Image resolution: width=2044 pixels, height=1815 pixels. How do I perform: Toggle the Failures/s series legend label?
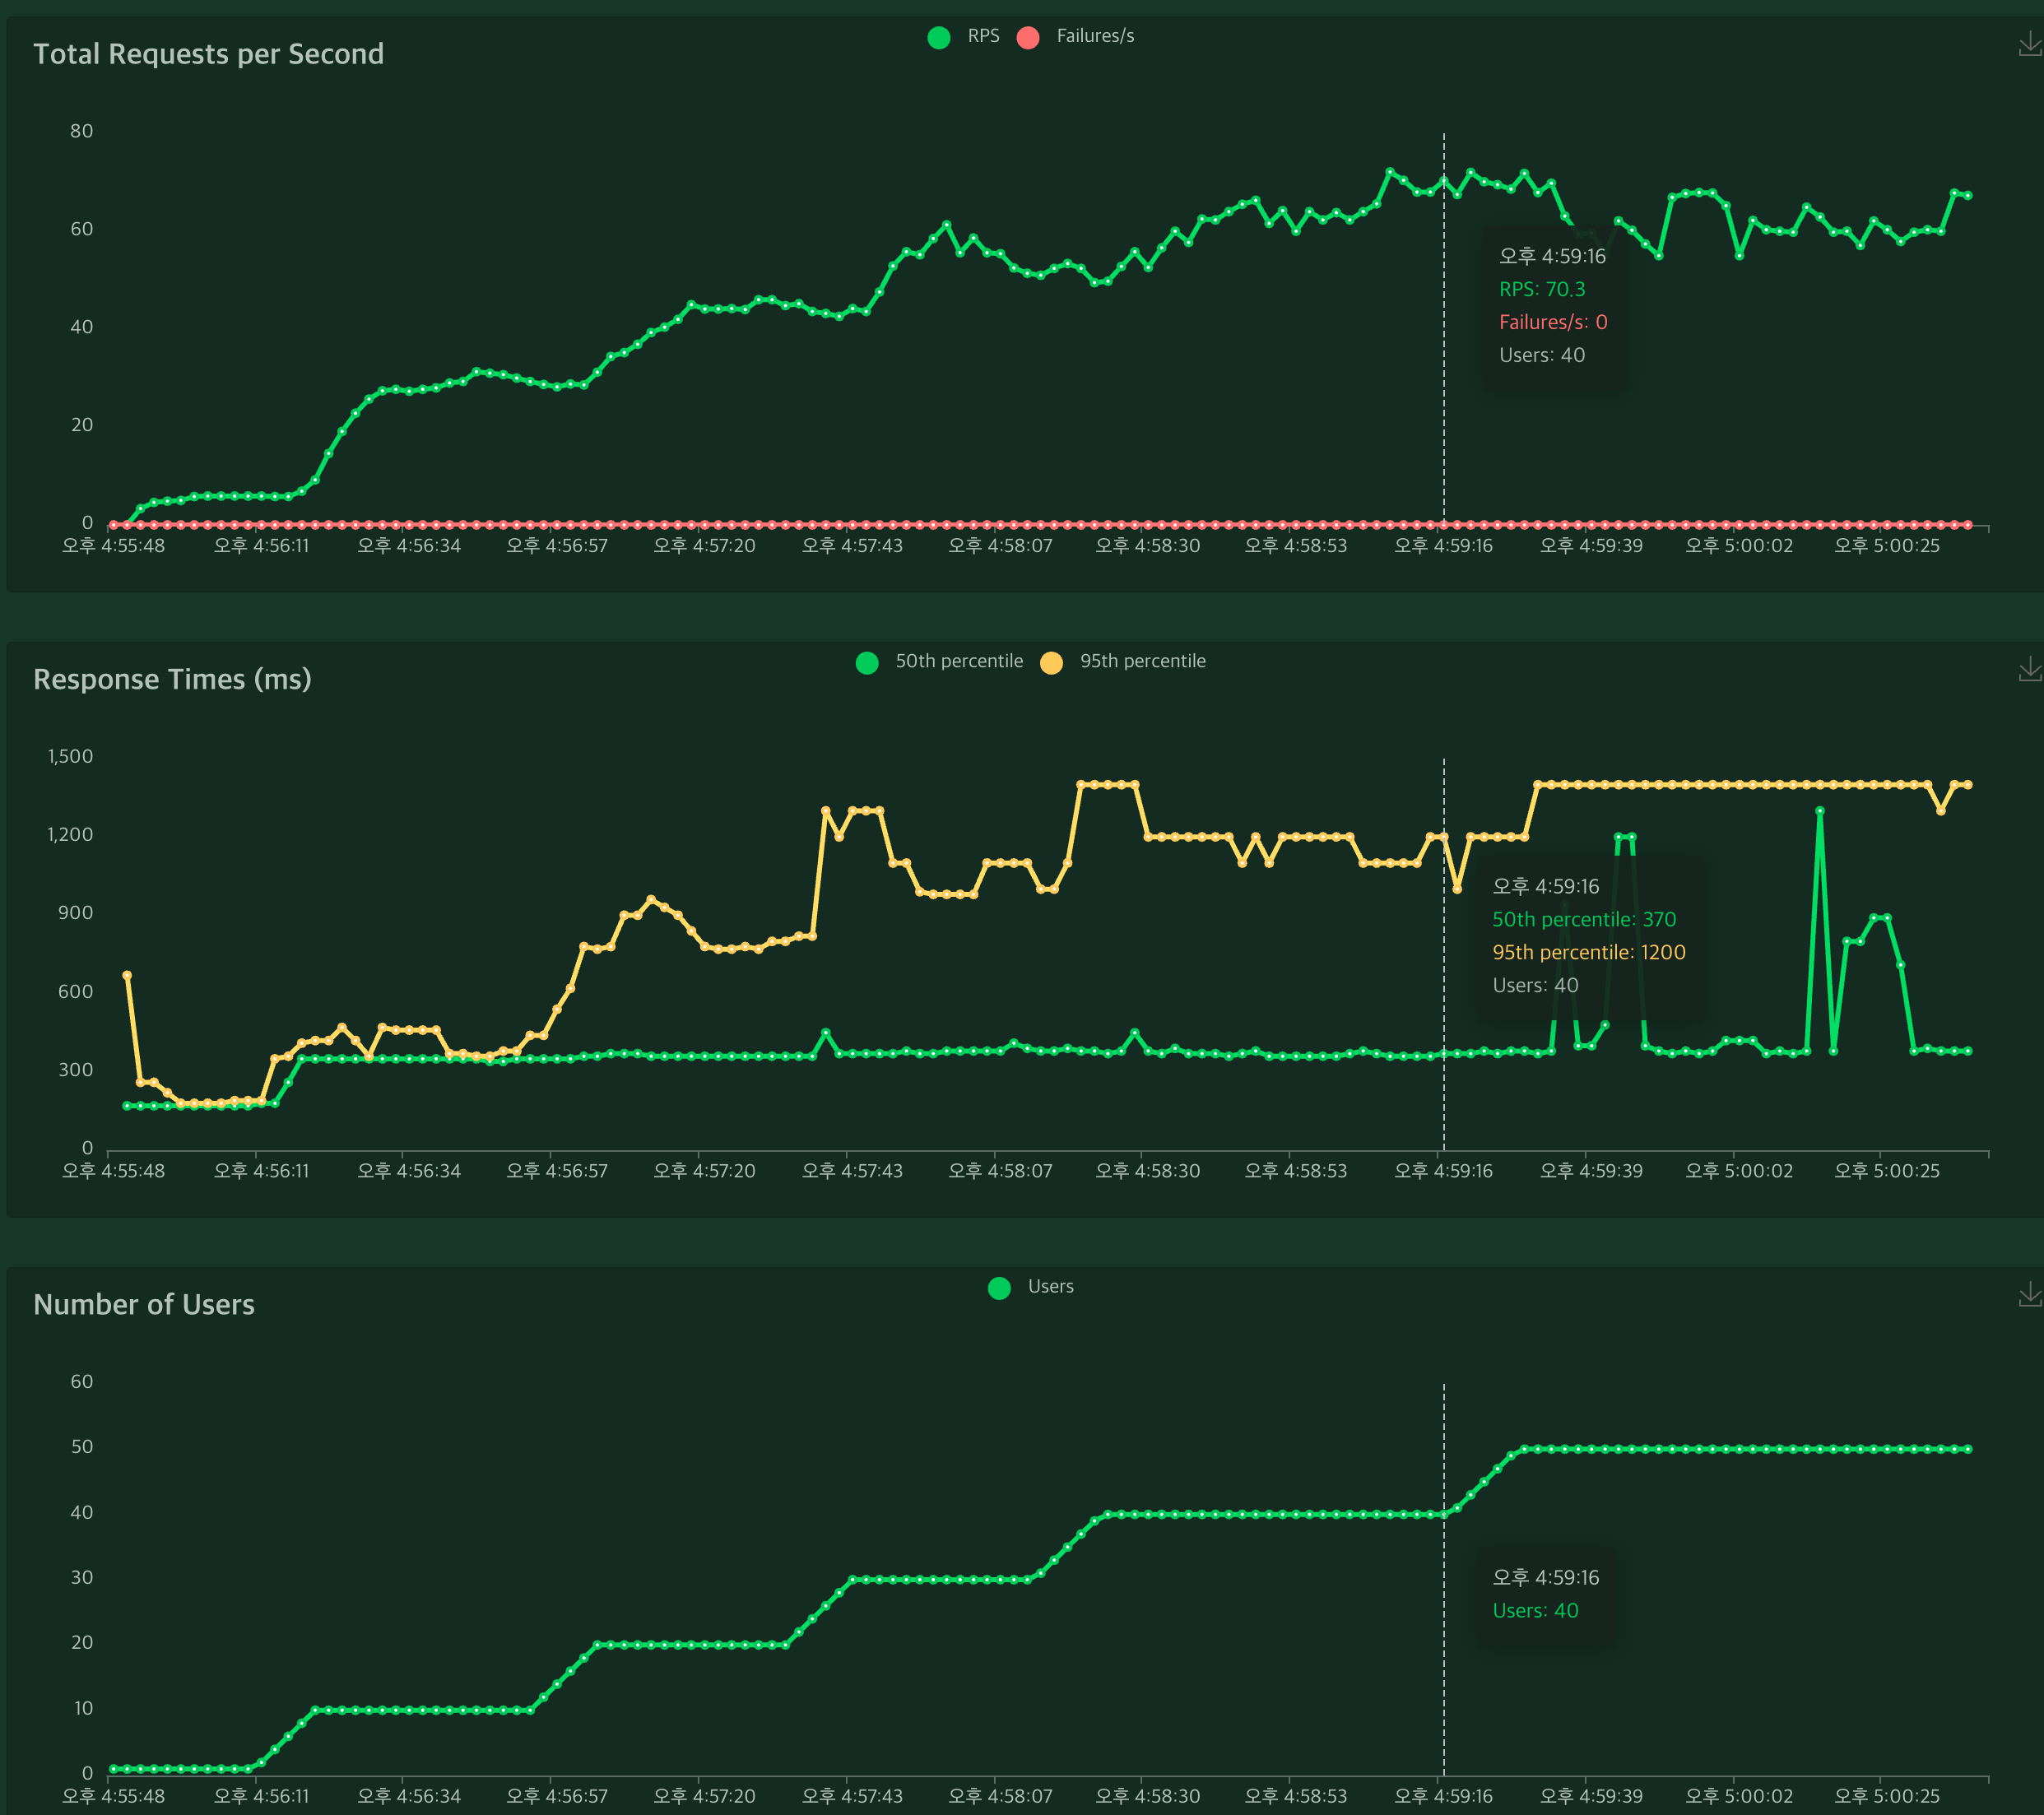tap(1095, 36)
